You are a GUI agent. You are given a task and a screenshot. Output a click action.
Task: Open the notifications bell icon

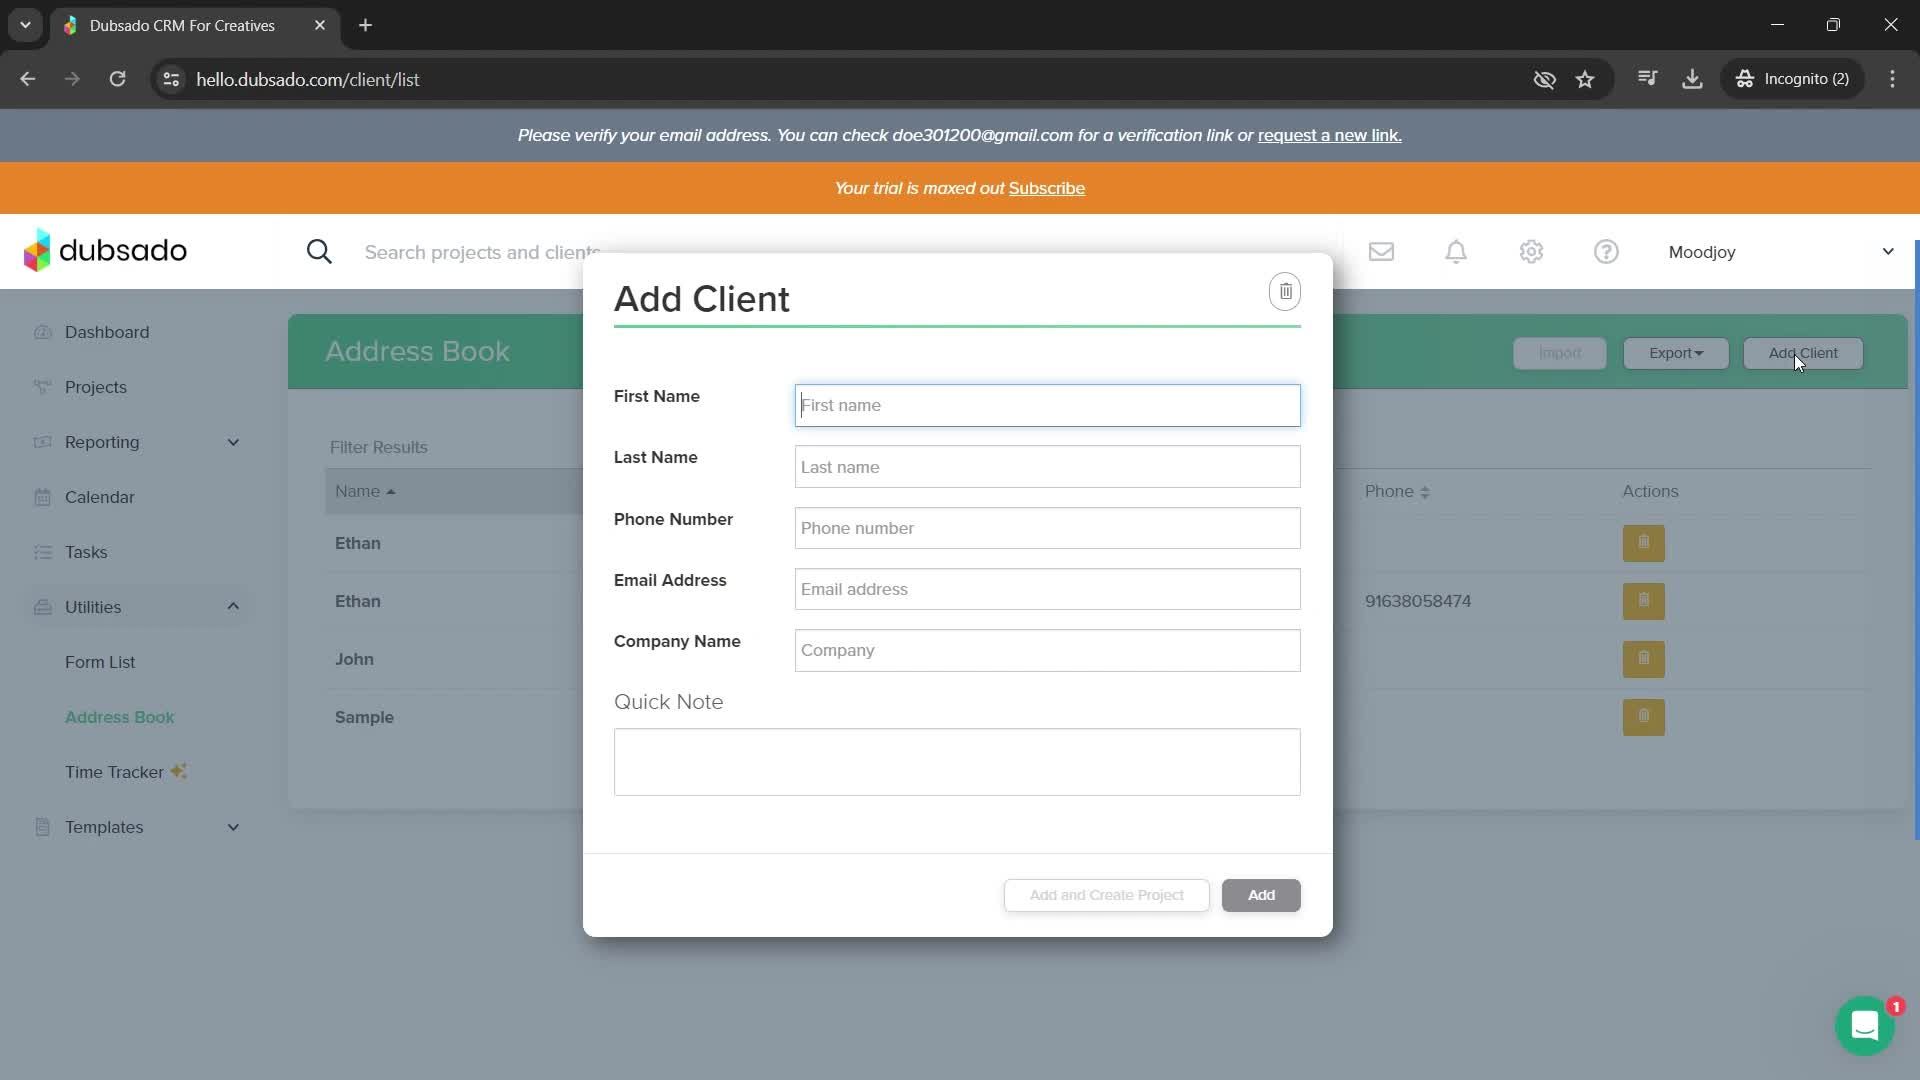pos(1456,252)
